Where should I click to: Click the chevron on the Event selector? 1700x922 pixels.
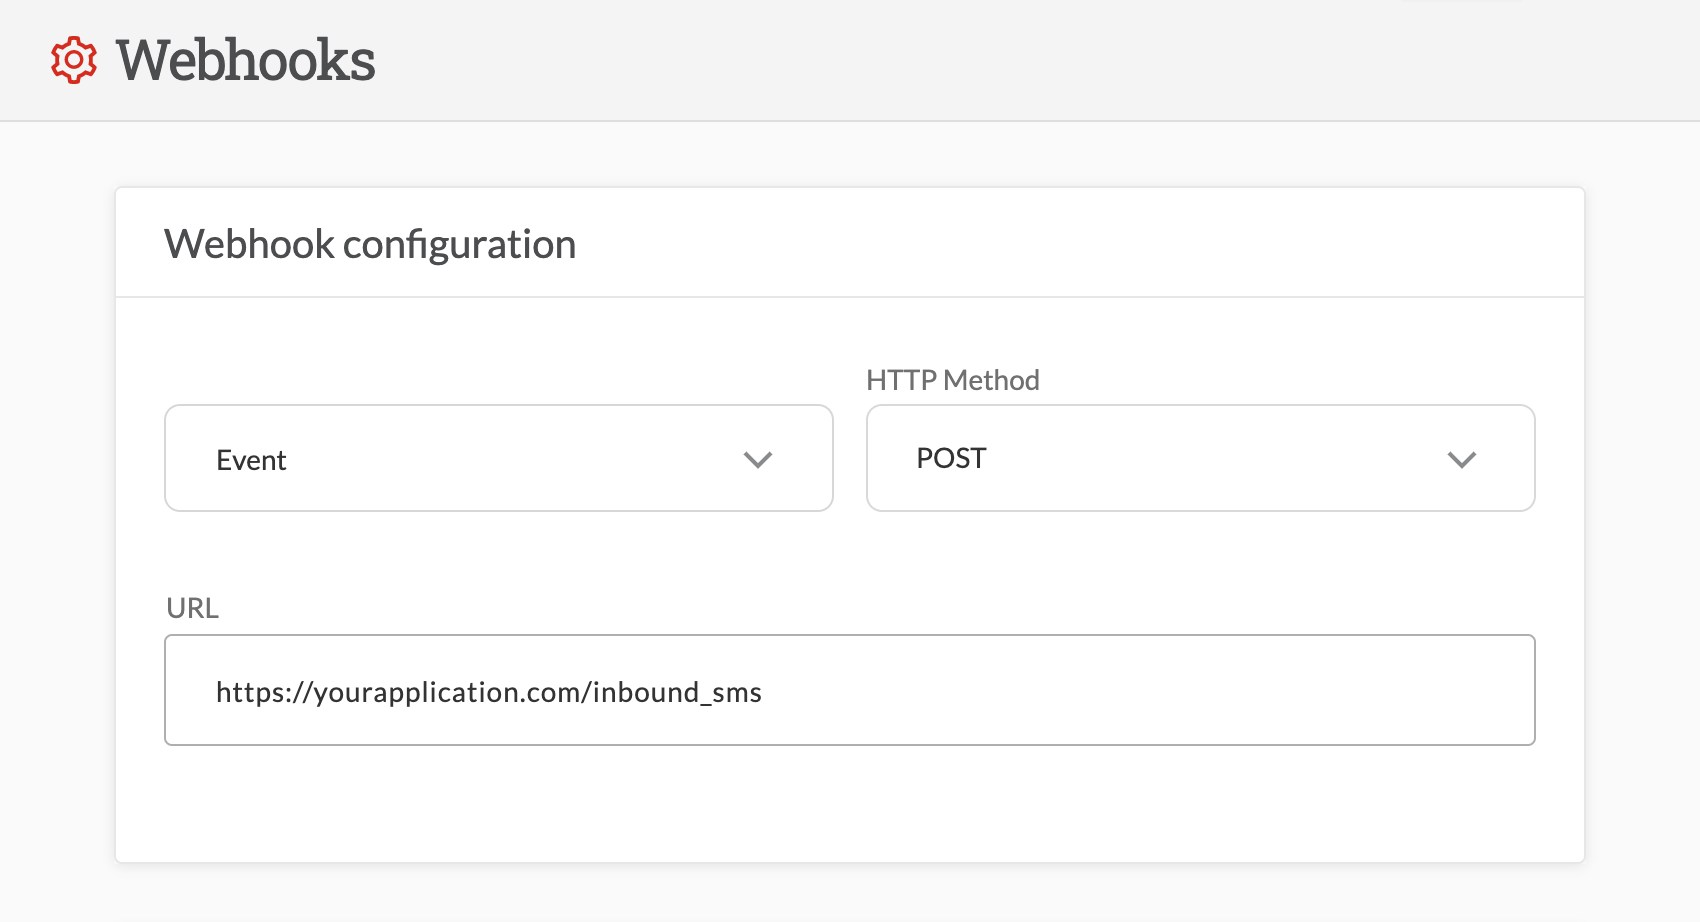(758, 459)
